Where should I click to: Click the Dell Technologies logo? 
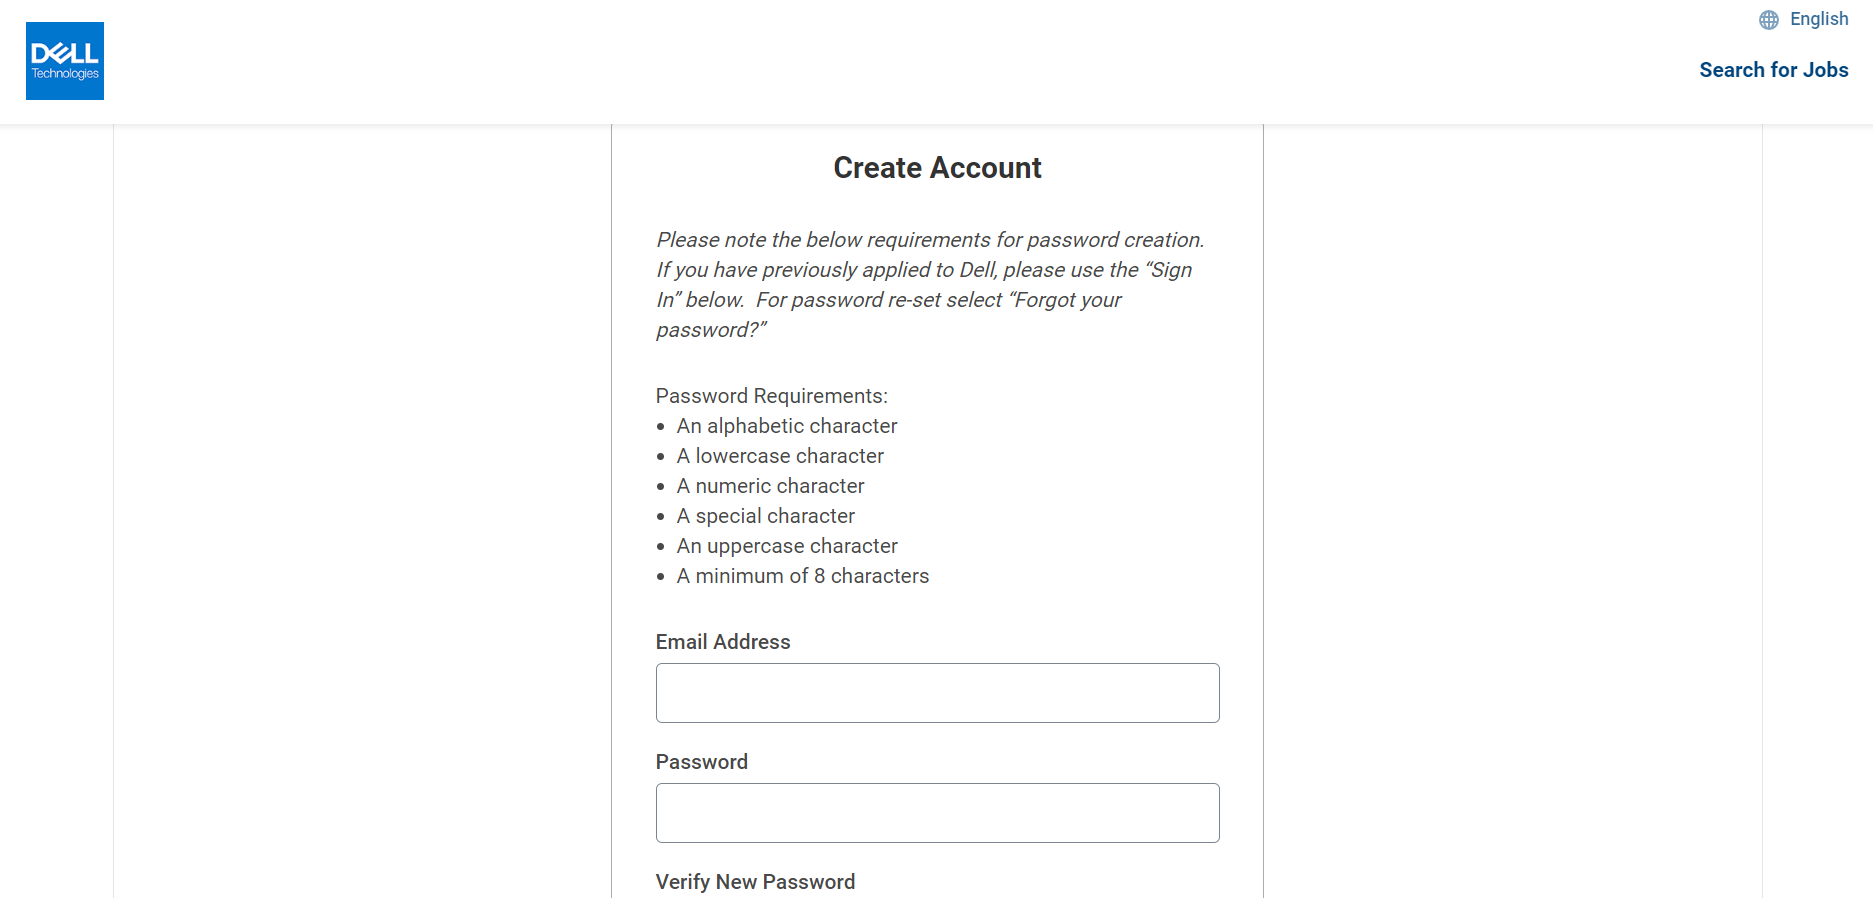[x=65, y=61]
